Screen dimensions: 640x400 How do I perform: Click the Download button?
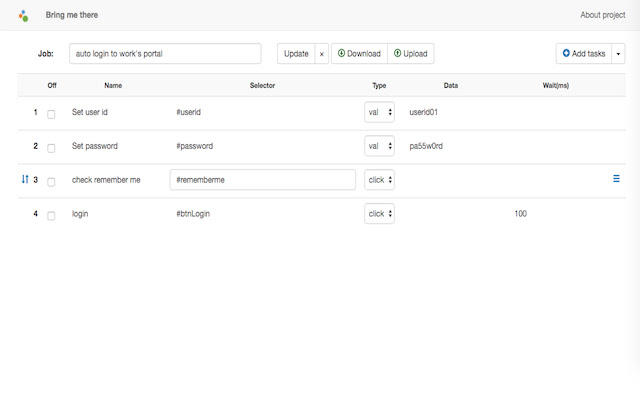pyautogui.click(x=359, y=54)
